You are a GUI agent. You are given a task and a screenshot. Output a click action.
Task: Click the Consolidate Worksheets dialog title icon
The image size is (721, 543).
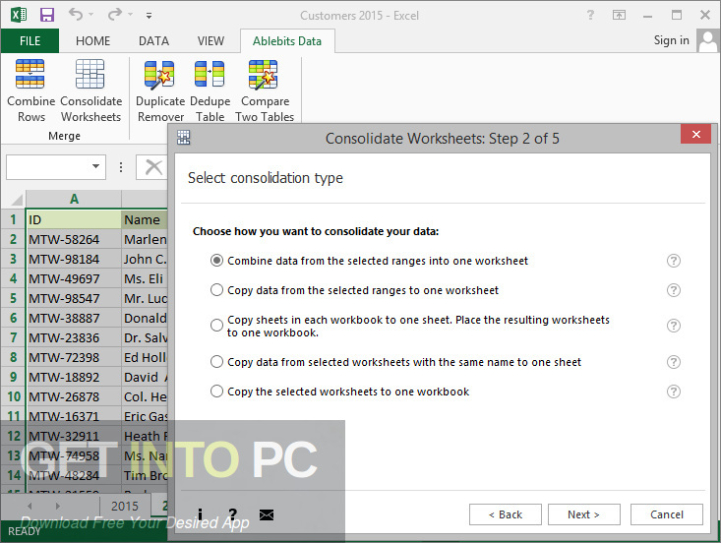(183, 137)
